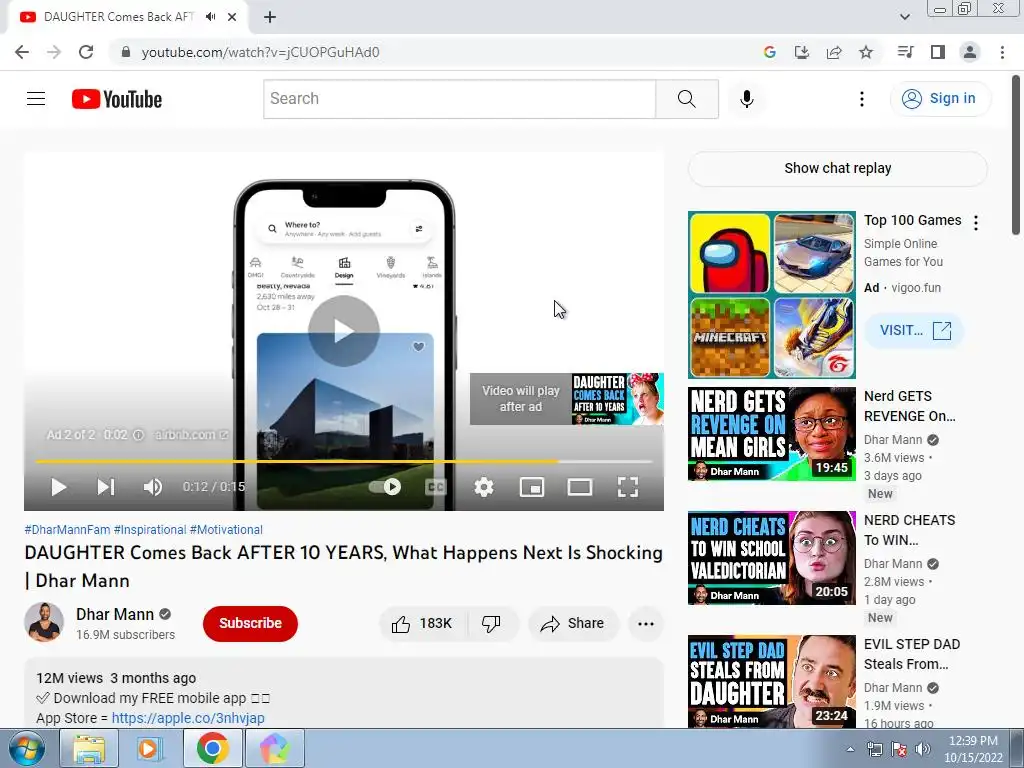Toggle the autoplay switch
Screen dimensions: 1024x768
(x=385, y=487)
